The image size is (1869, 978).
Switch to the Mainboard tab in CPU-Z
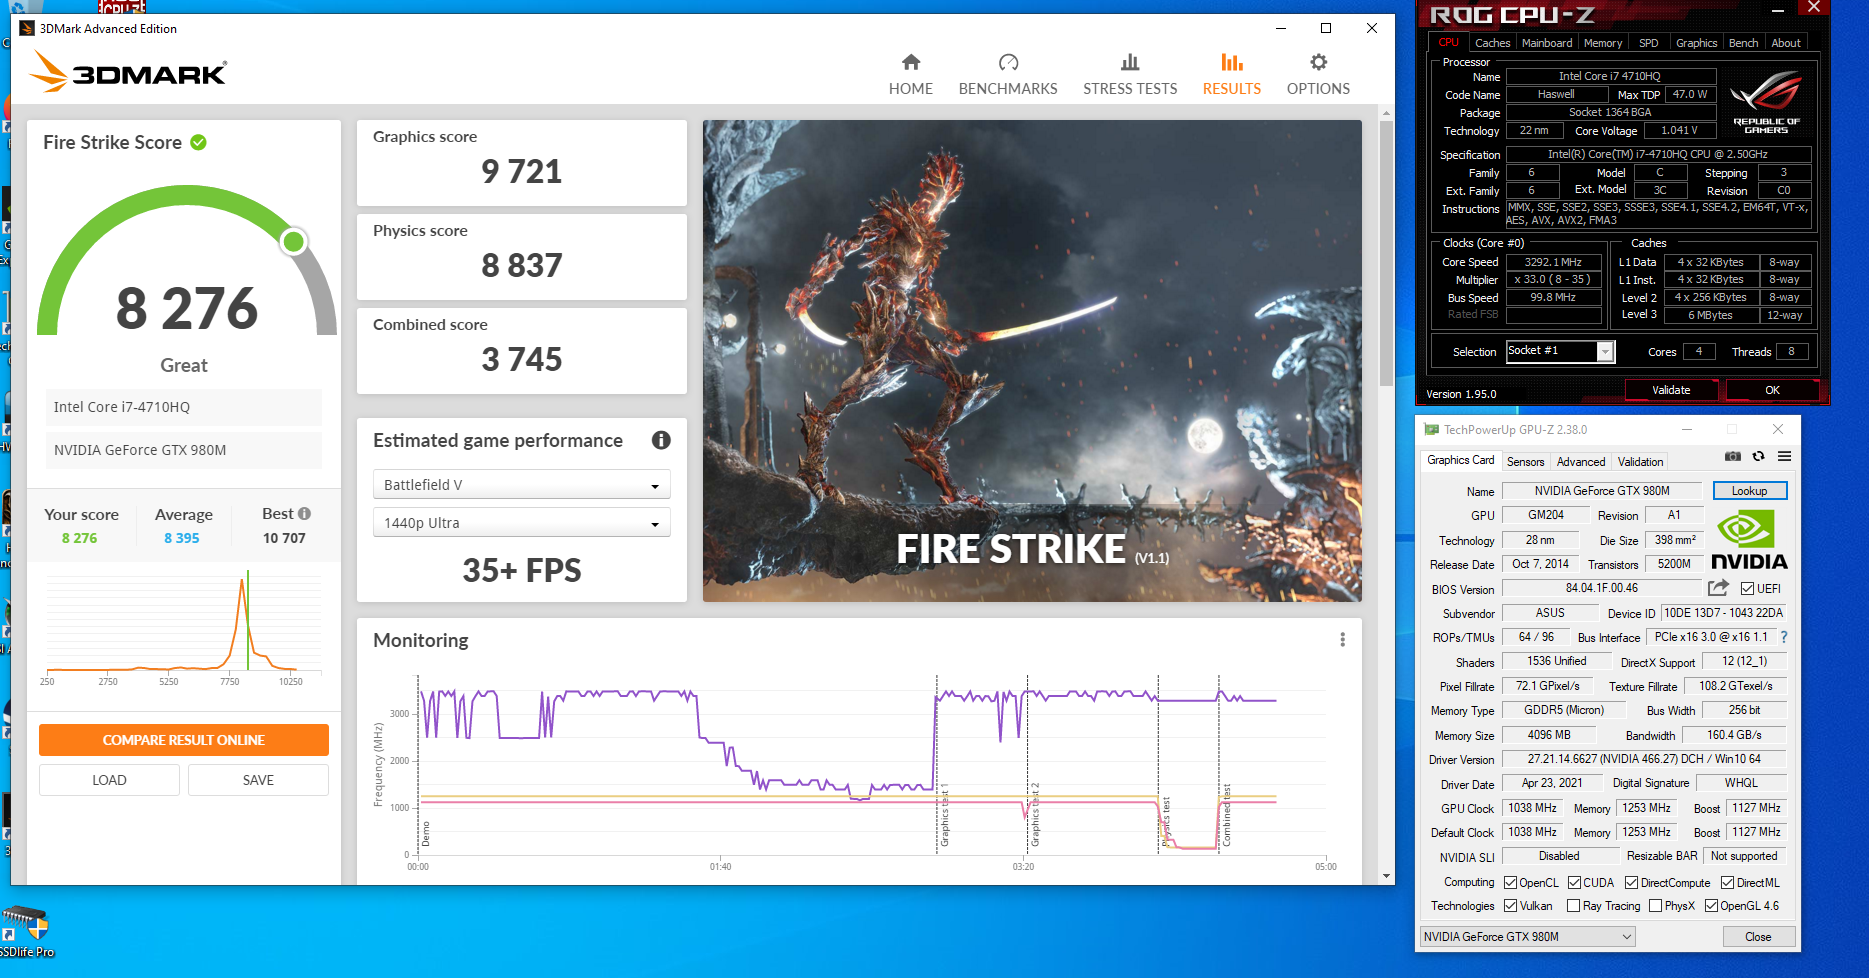pos(1546,43)
